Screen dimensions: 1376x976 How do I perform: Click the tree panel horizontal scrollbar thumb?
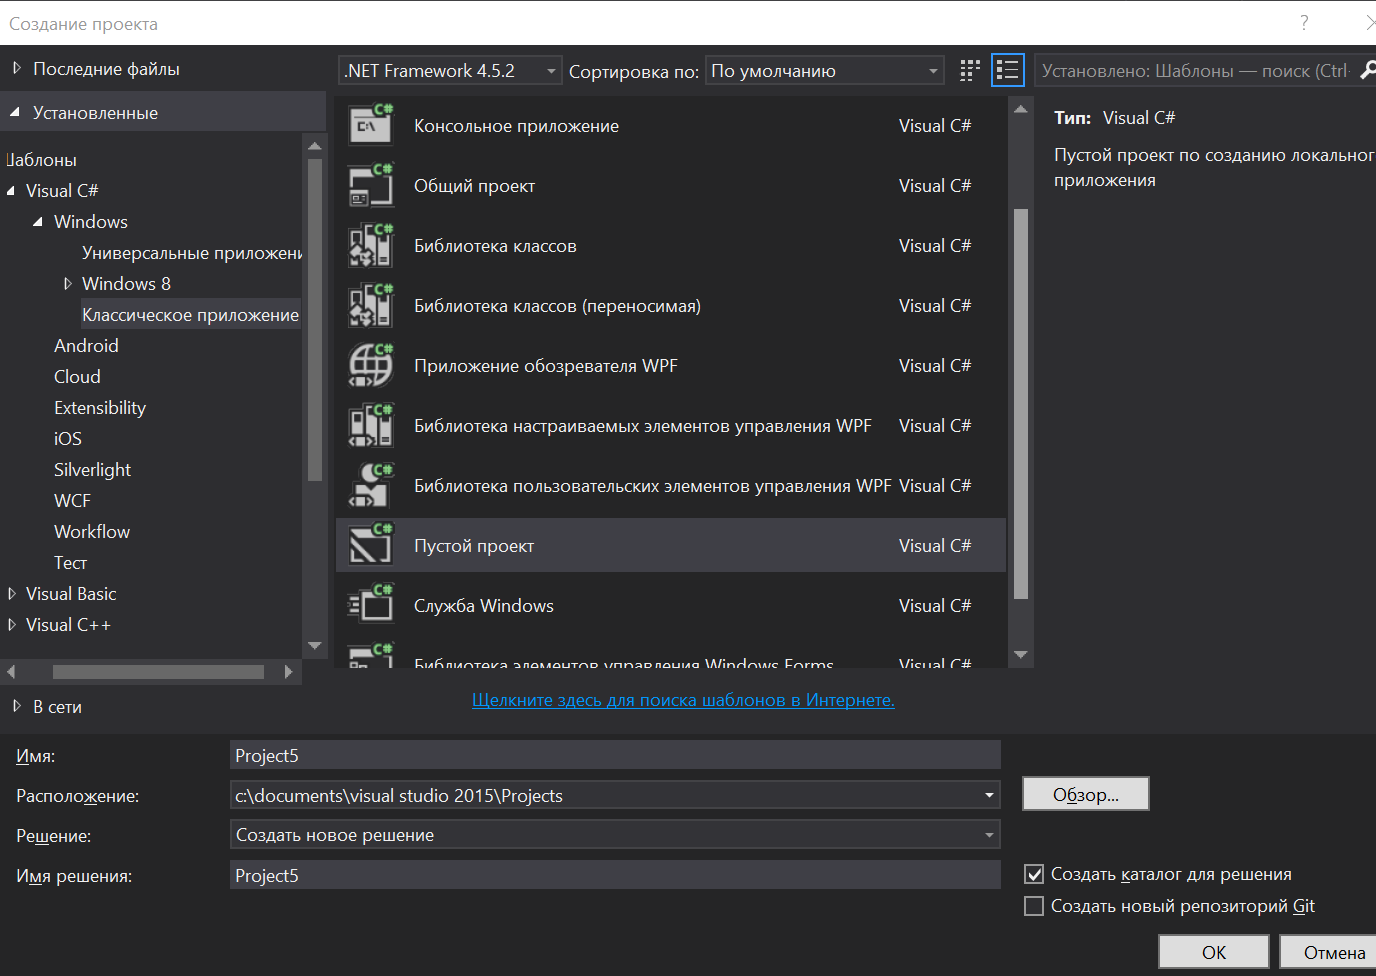click(x=158, y=672)
